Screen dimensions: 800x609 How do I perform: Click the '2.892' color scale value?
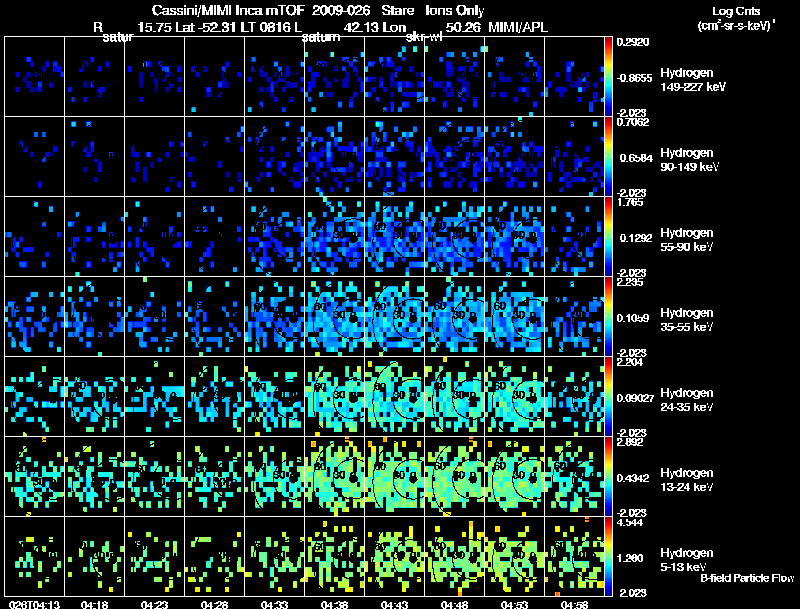tap(630, 442)
